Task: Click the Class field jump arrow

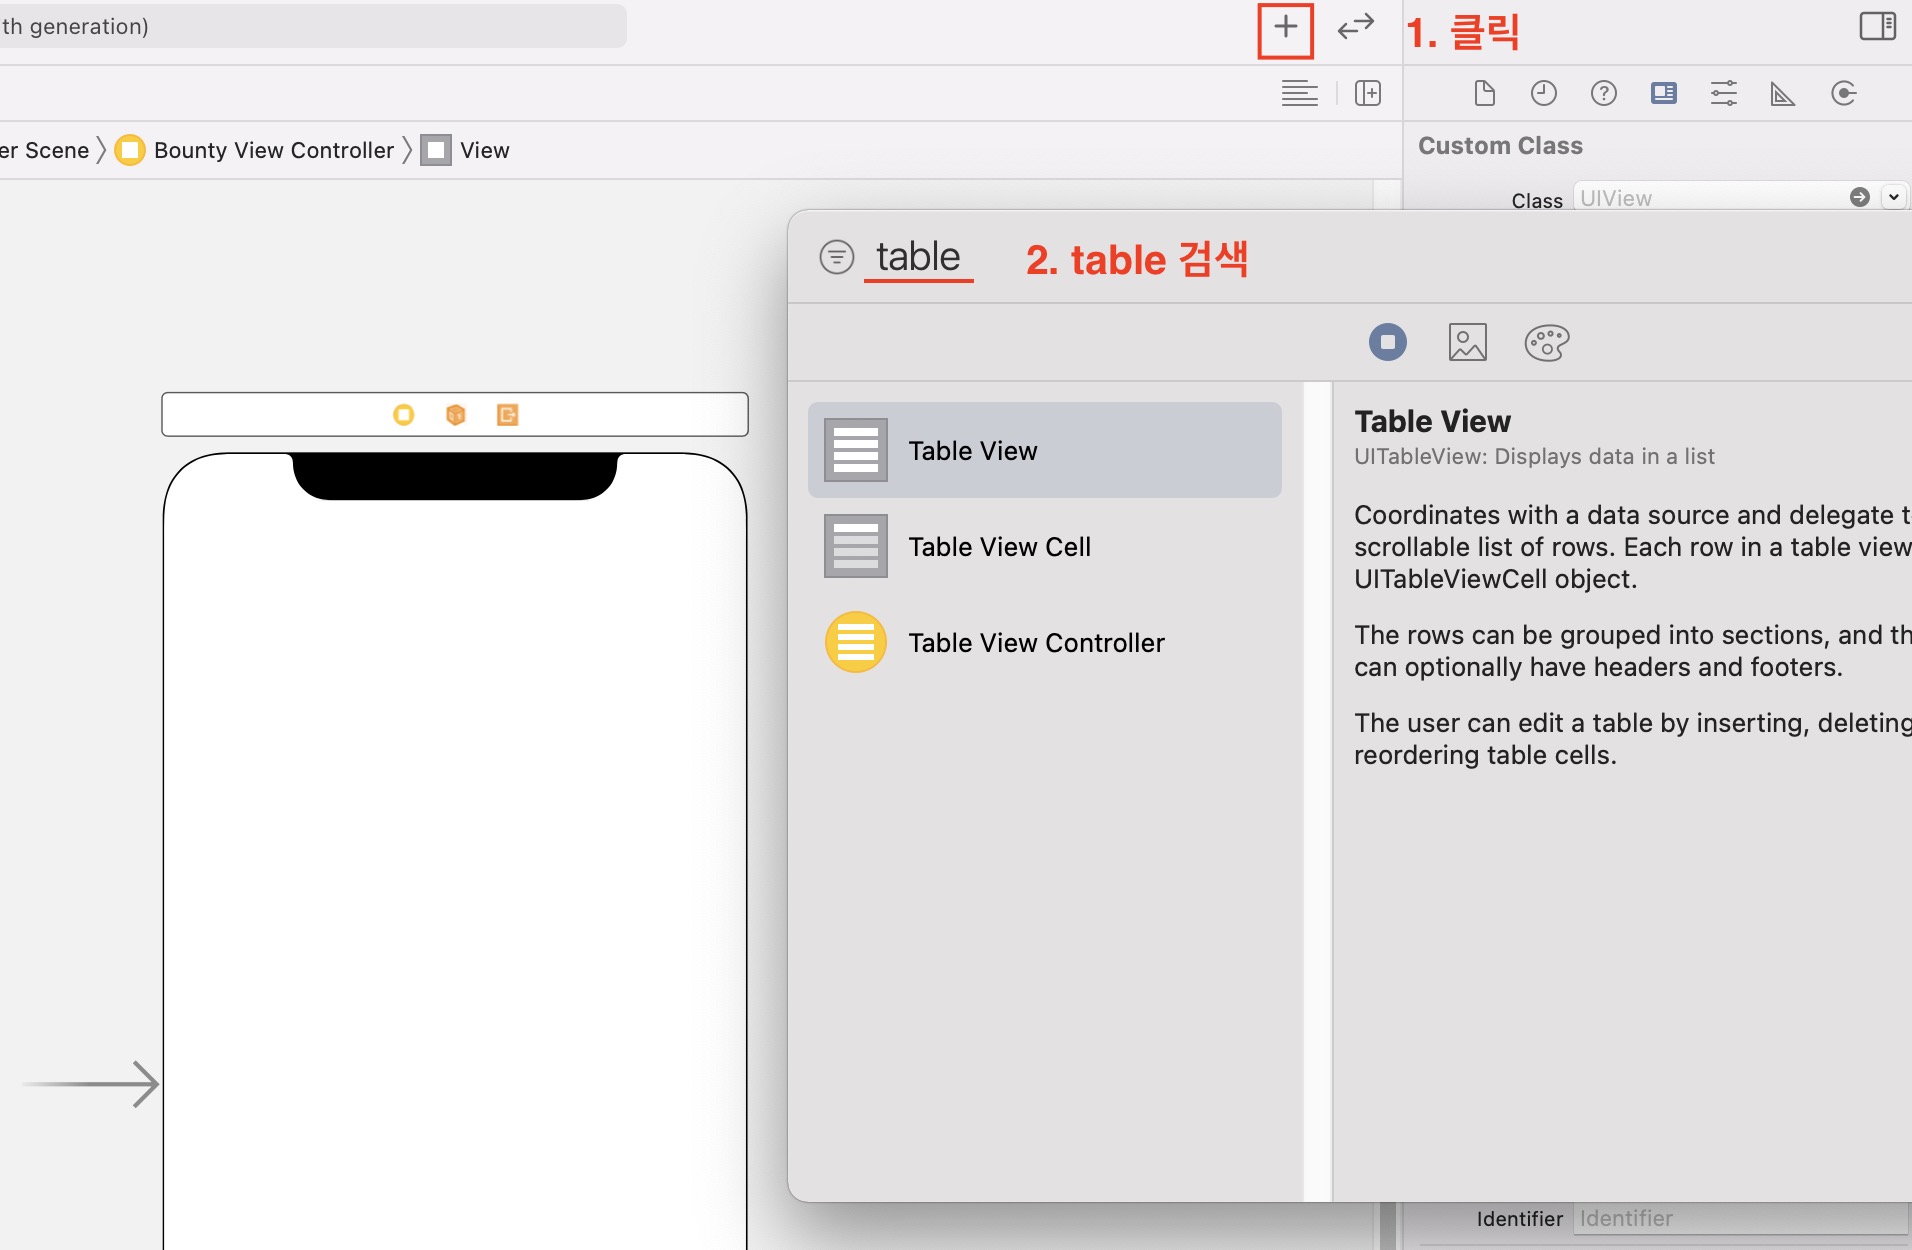Action: coord(1859,197)
